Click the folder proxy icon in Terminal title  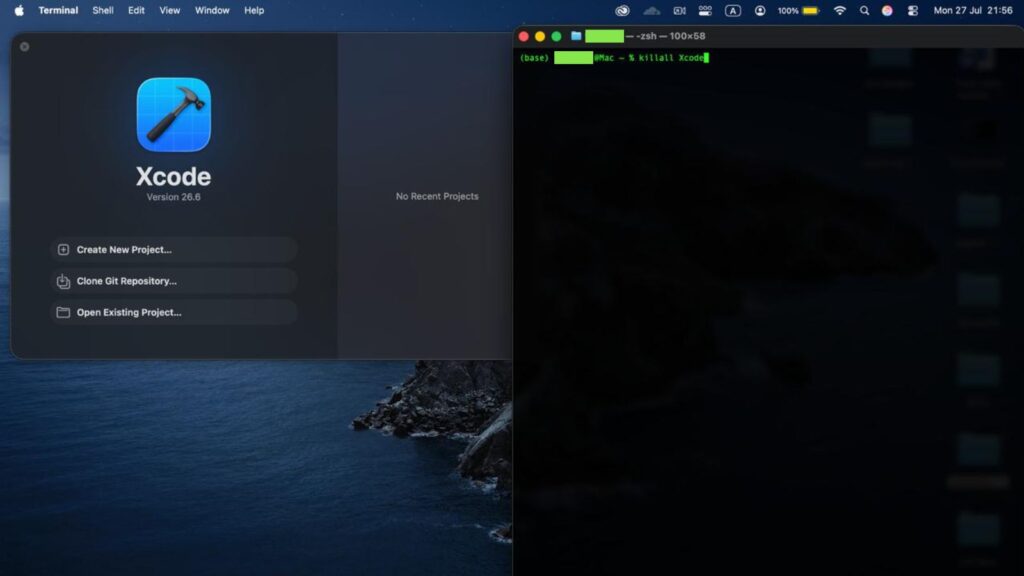[576, 36]
